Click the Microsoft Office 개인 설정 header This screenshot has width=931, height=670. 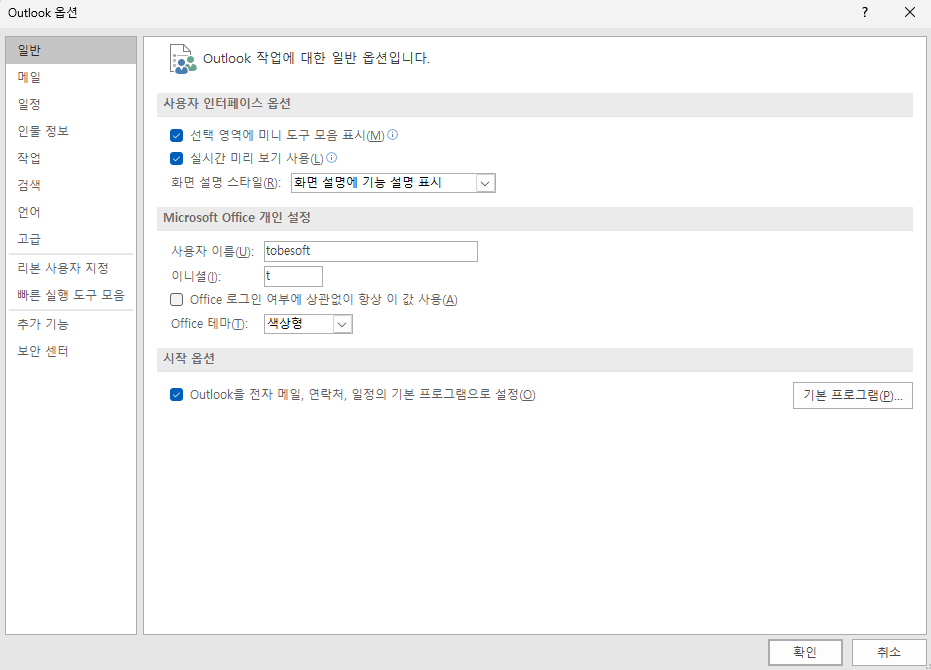[x=534, y=218]
